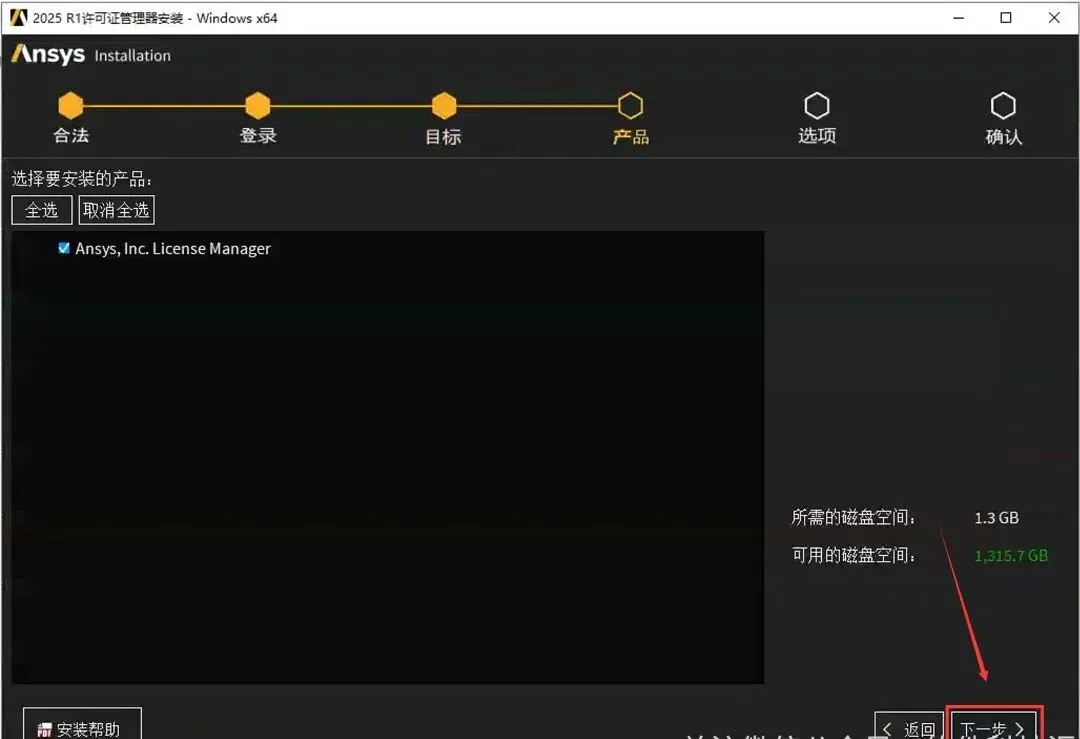Screen dimensions: 1080x739
Task: Close the installer window
Action: point(1054,18)
